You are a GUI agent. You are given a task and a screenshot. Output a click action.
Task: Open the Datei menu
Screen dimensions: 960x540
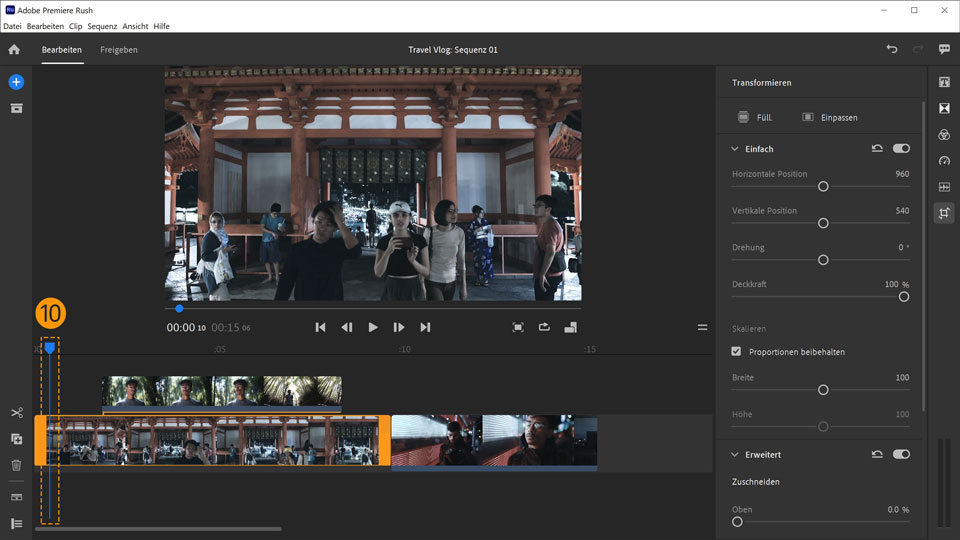12,26
